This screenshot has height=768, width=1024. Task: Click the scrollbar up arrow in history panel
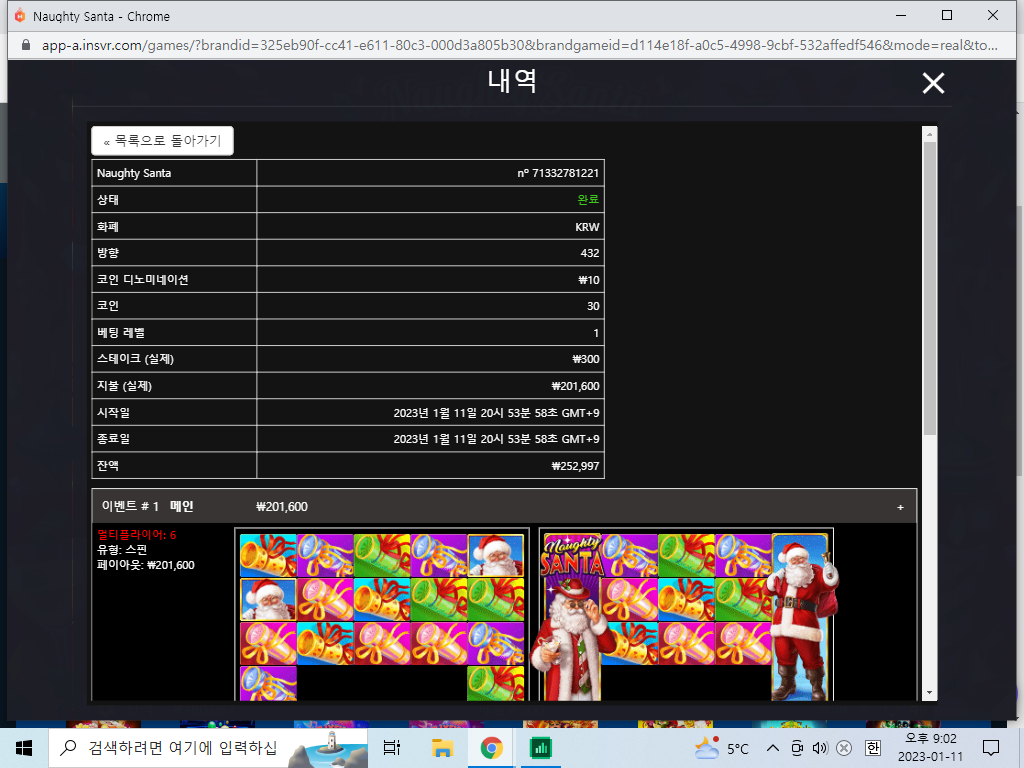930,134
